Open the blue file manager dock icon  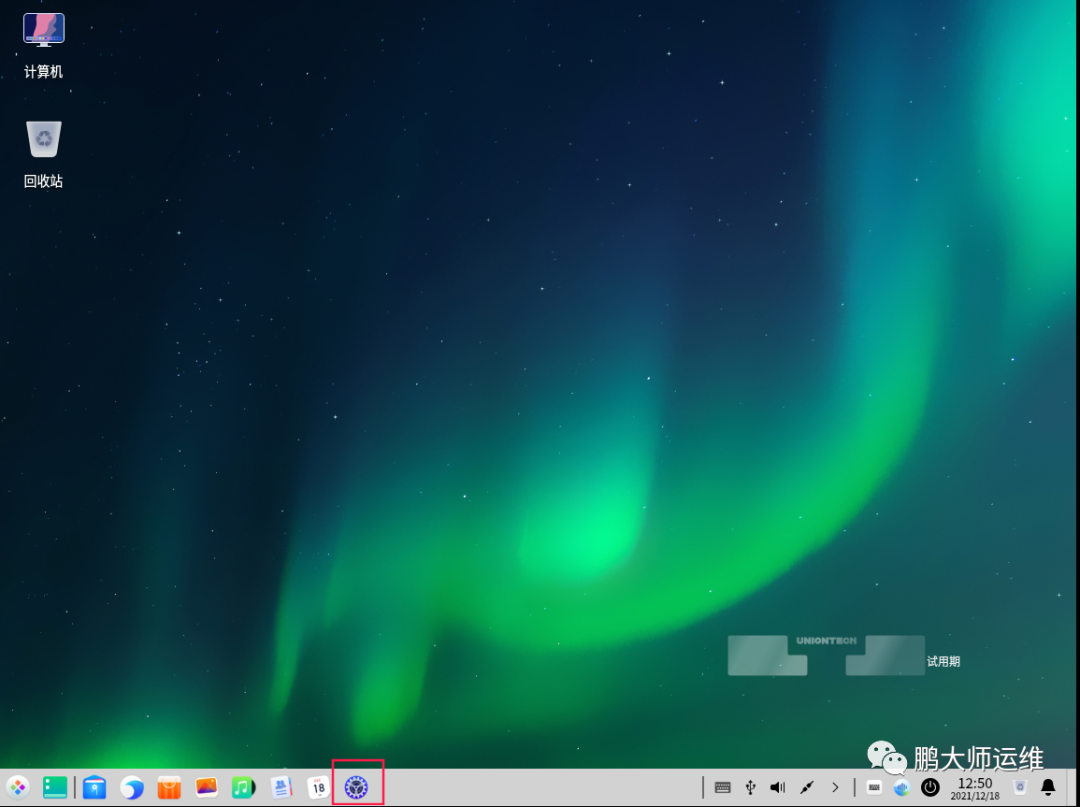(x=94, y=787)
